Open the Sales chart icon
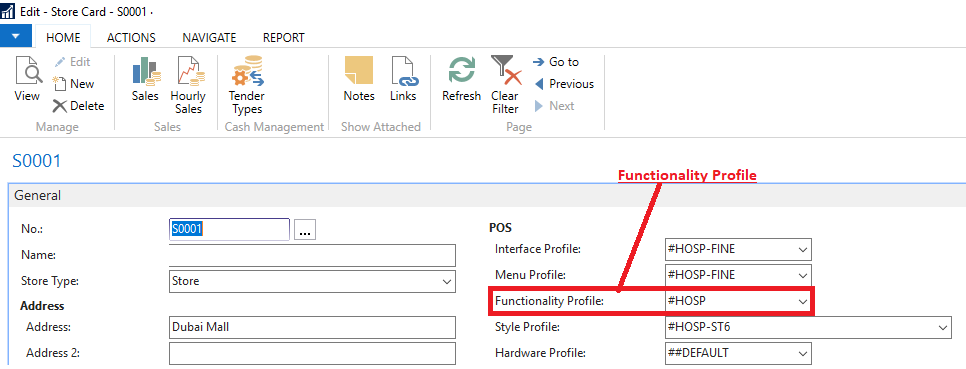 pyautogui.click(x=146, y=70)
